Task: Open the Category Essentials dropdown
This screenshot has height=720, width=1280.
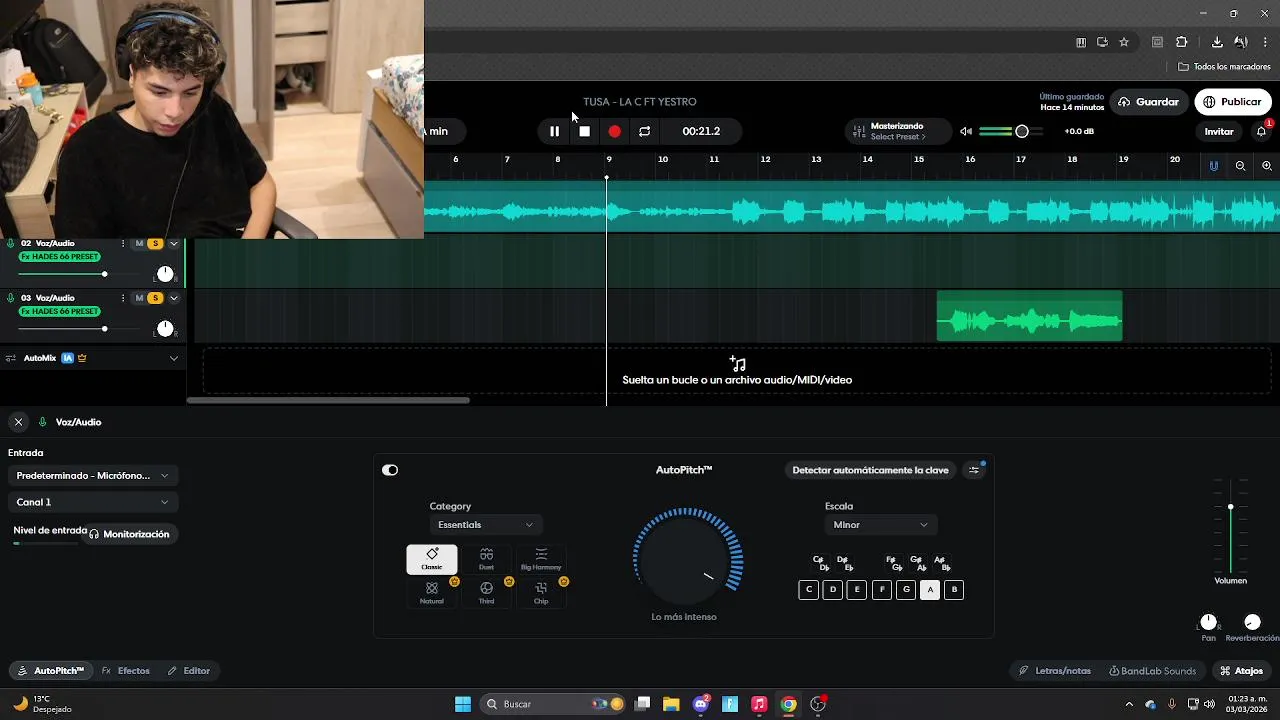Action: (x=485, y=525)
